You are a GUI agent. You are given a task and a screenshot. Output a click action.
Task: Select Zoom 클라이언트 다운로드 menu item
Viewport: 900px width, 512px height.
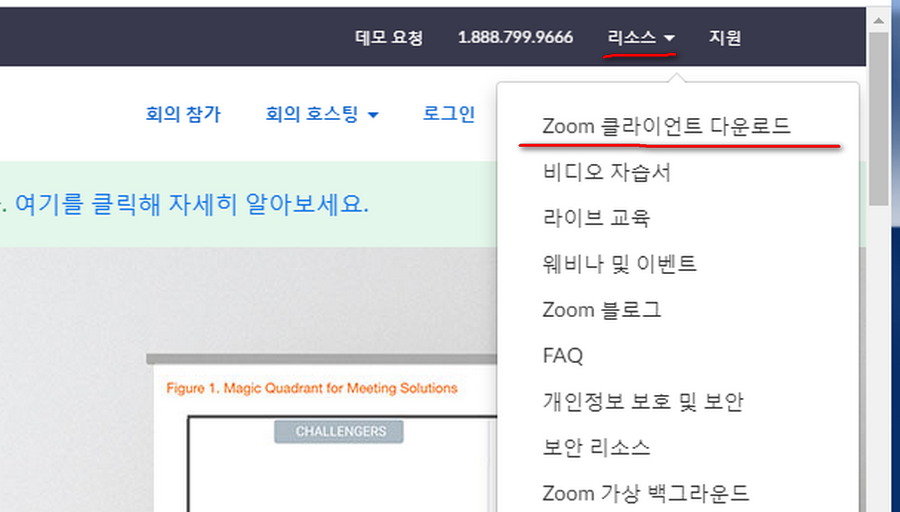pos(666,126)
